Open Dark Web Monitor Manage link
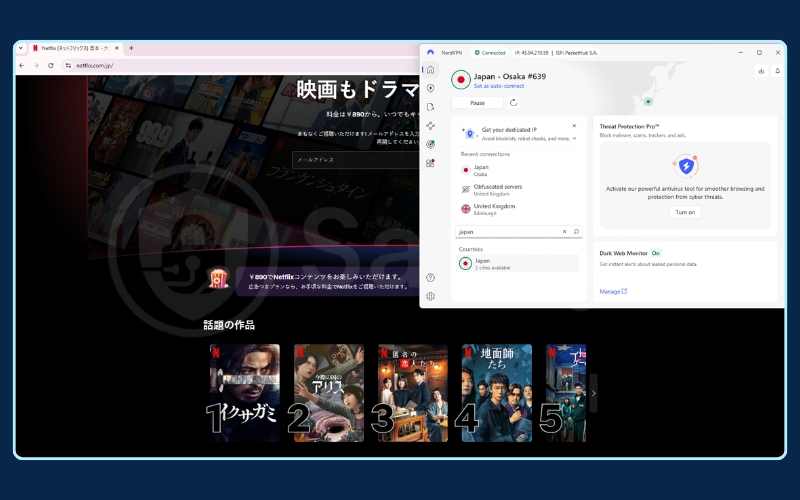This screenshot has width=800, height=500. coord(613,291)
